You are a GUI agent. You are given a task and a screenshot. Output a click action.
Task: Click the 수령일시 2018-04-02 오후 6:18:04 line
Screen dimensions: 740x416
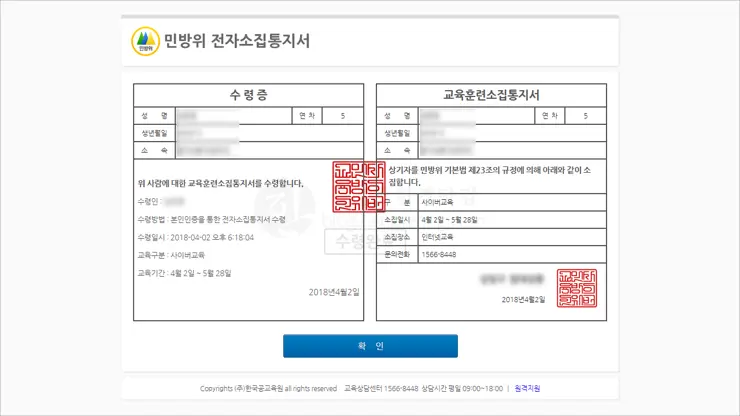(195, 238)
